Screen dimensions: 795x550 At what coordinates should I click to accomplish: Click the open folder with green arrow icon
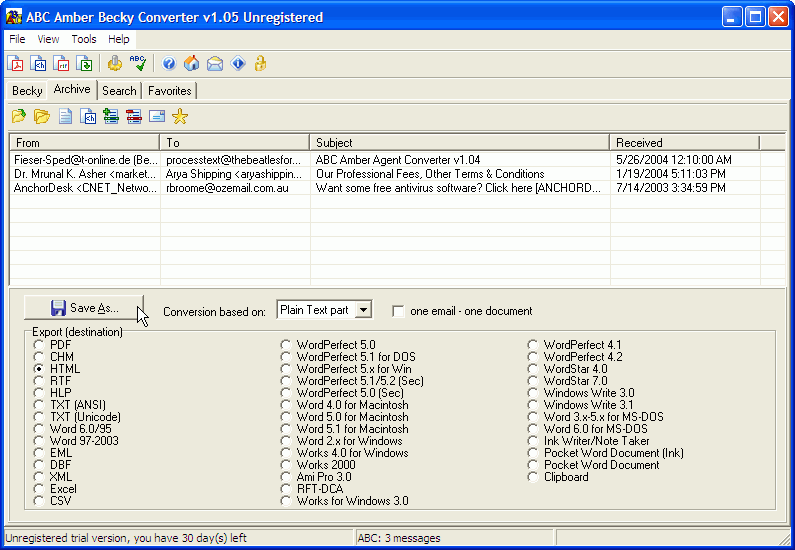click(19, 116)
